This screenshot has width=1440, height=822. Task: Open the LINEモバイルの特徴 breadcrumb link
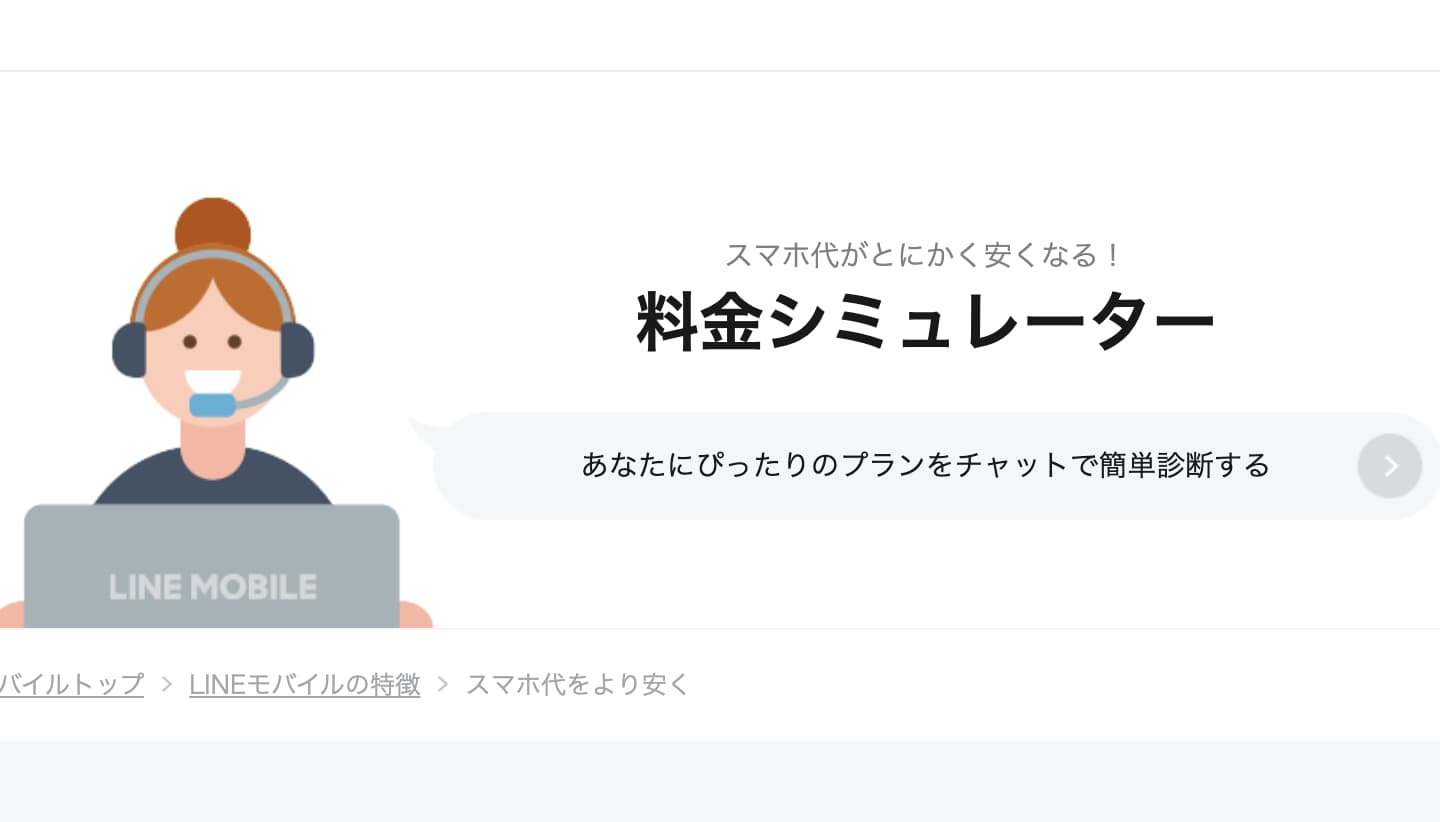pos(304,684)
